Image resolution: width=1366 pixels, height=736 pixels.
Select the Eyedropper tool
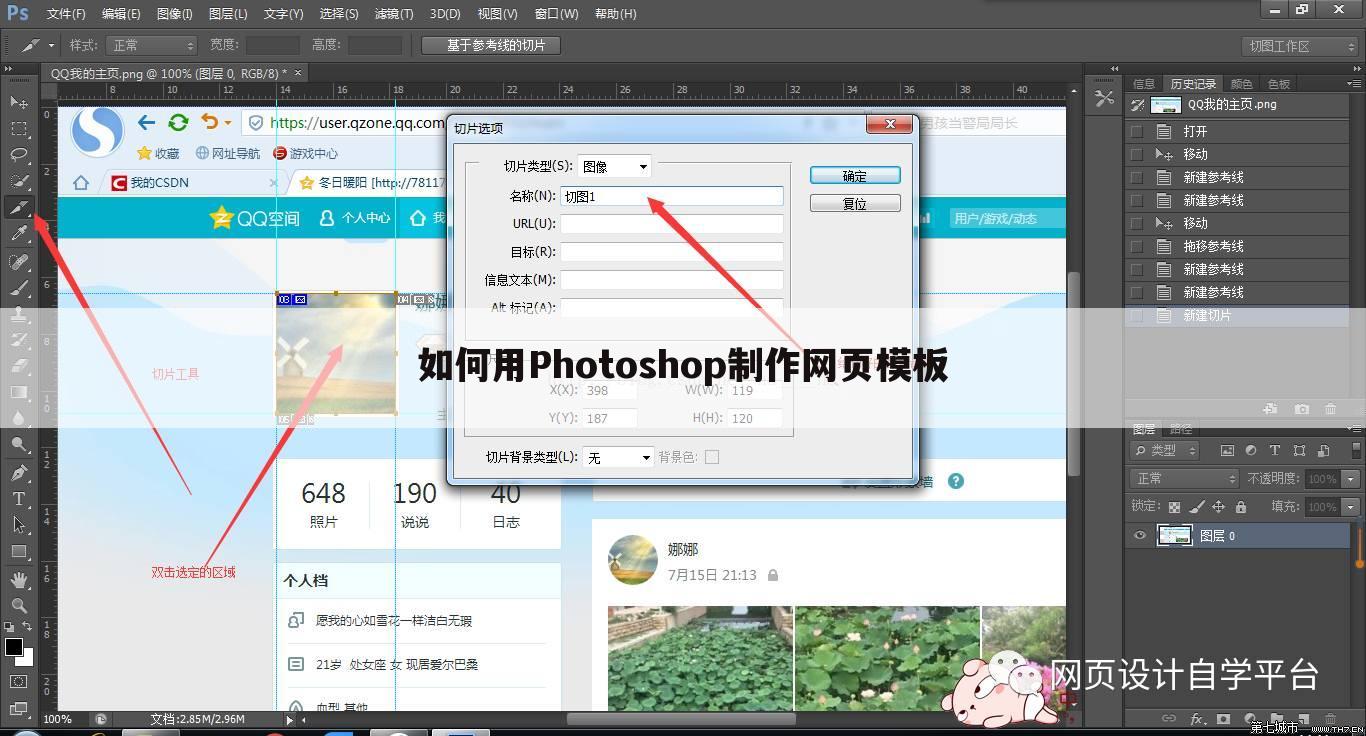coord(19,234)
